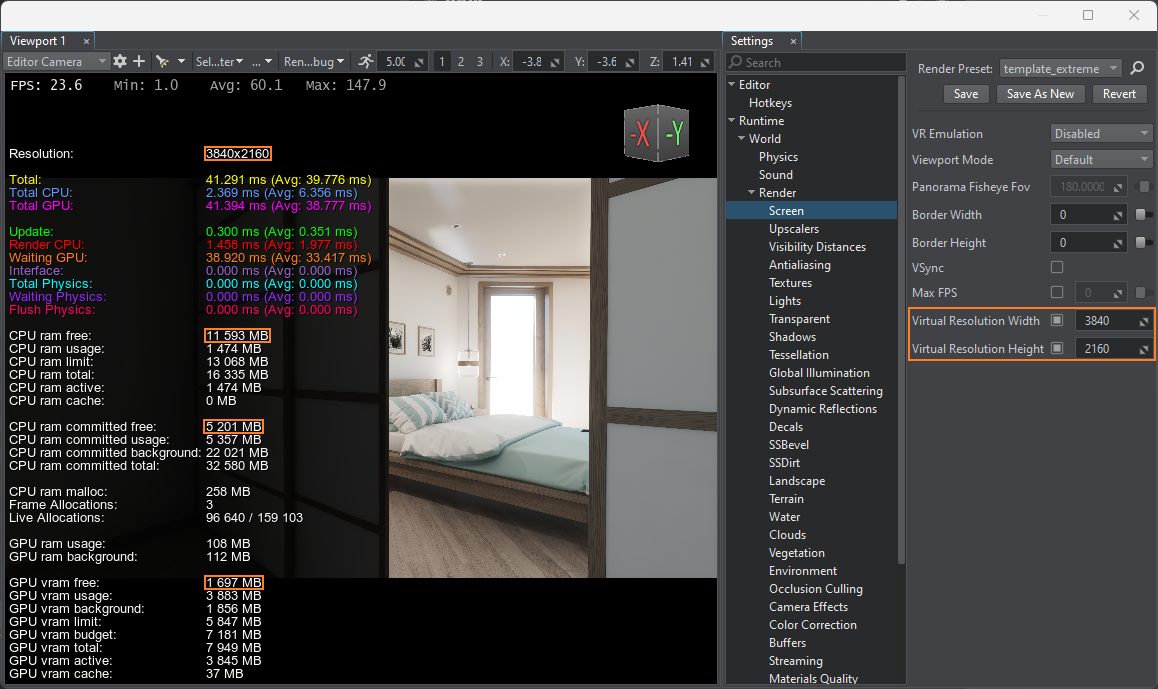
Task: Click the settings tree vertical scrollbar
Action: pyautogui.click(x=901, y=318)
